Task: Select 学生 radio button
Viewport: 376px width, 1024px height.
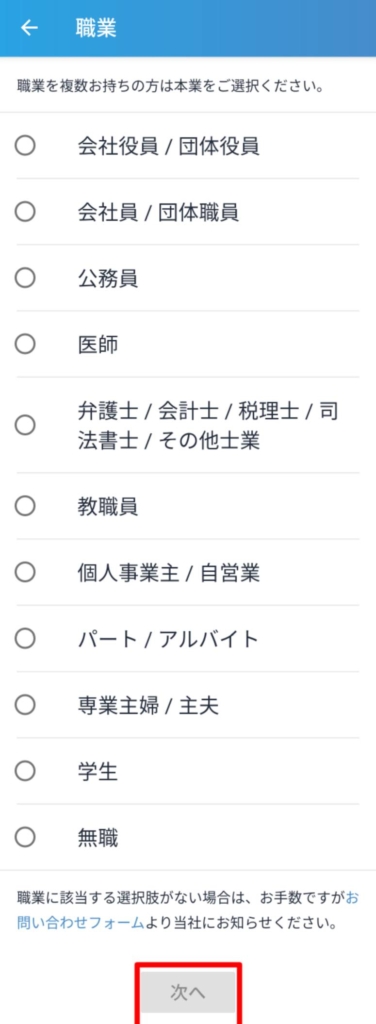Action: [x=25, y=771]
